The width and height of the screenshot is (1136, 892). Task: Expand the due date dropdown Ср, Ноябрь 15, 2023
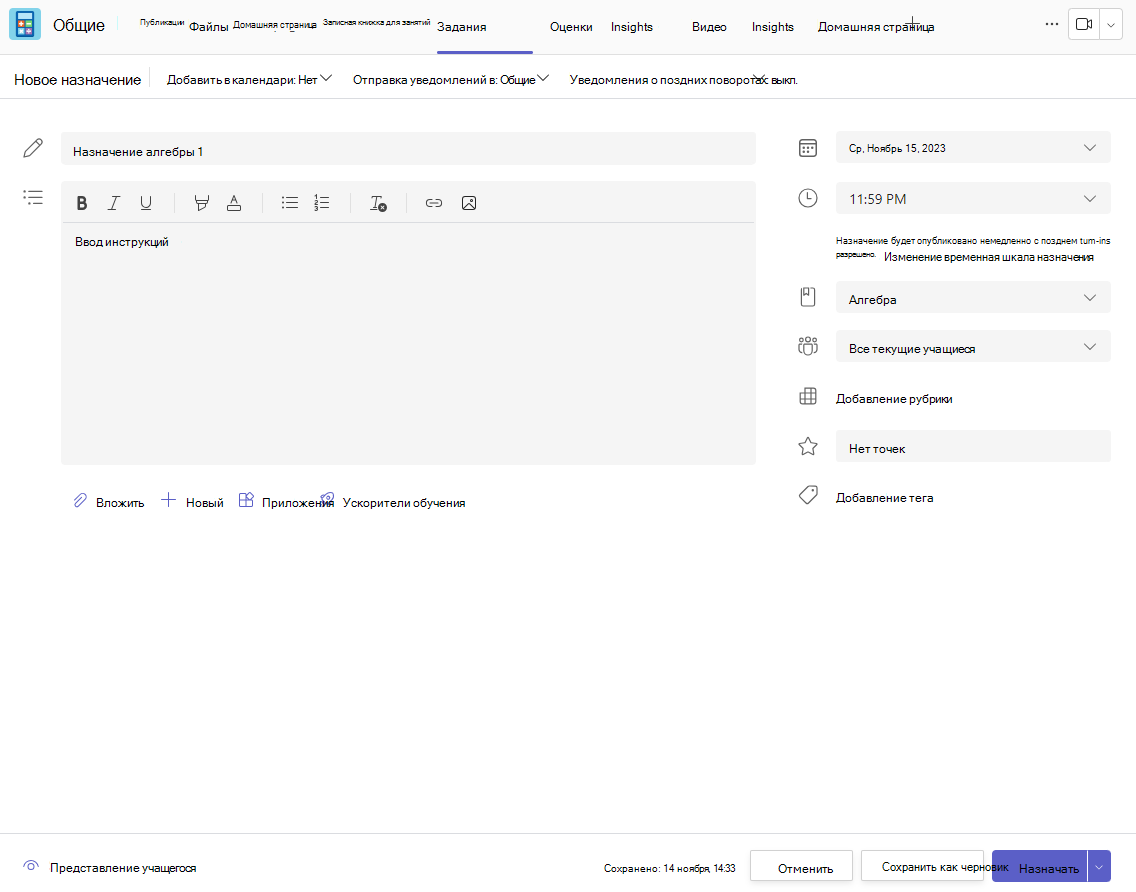(973, 148)
